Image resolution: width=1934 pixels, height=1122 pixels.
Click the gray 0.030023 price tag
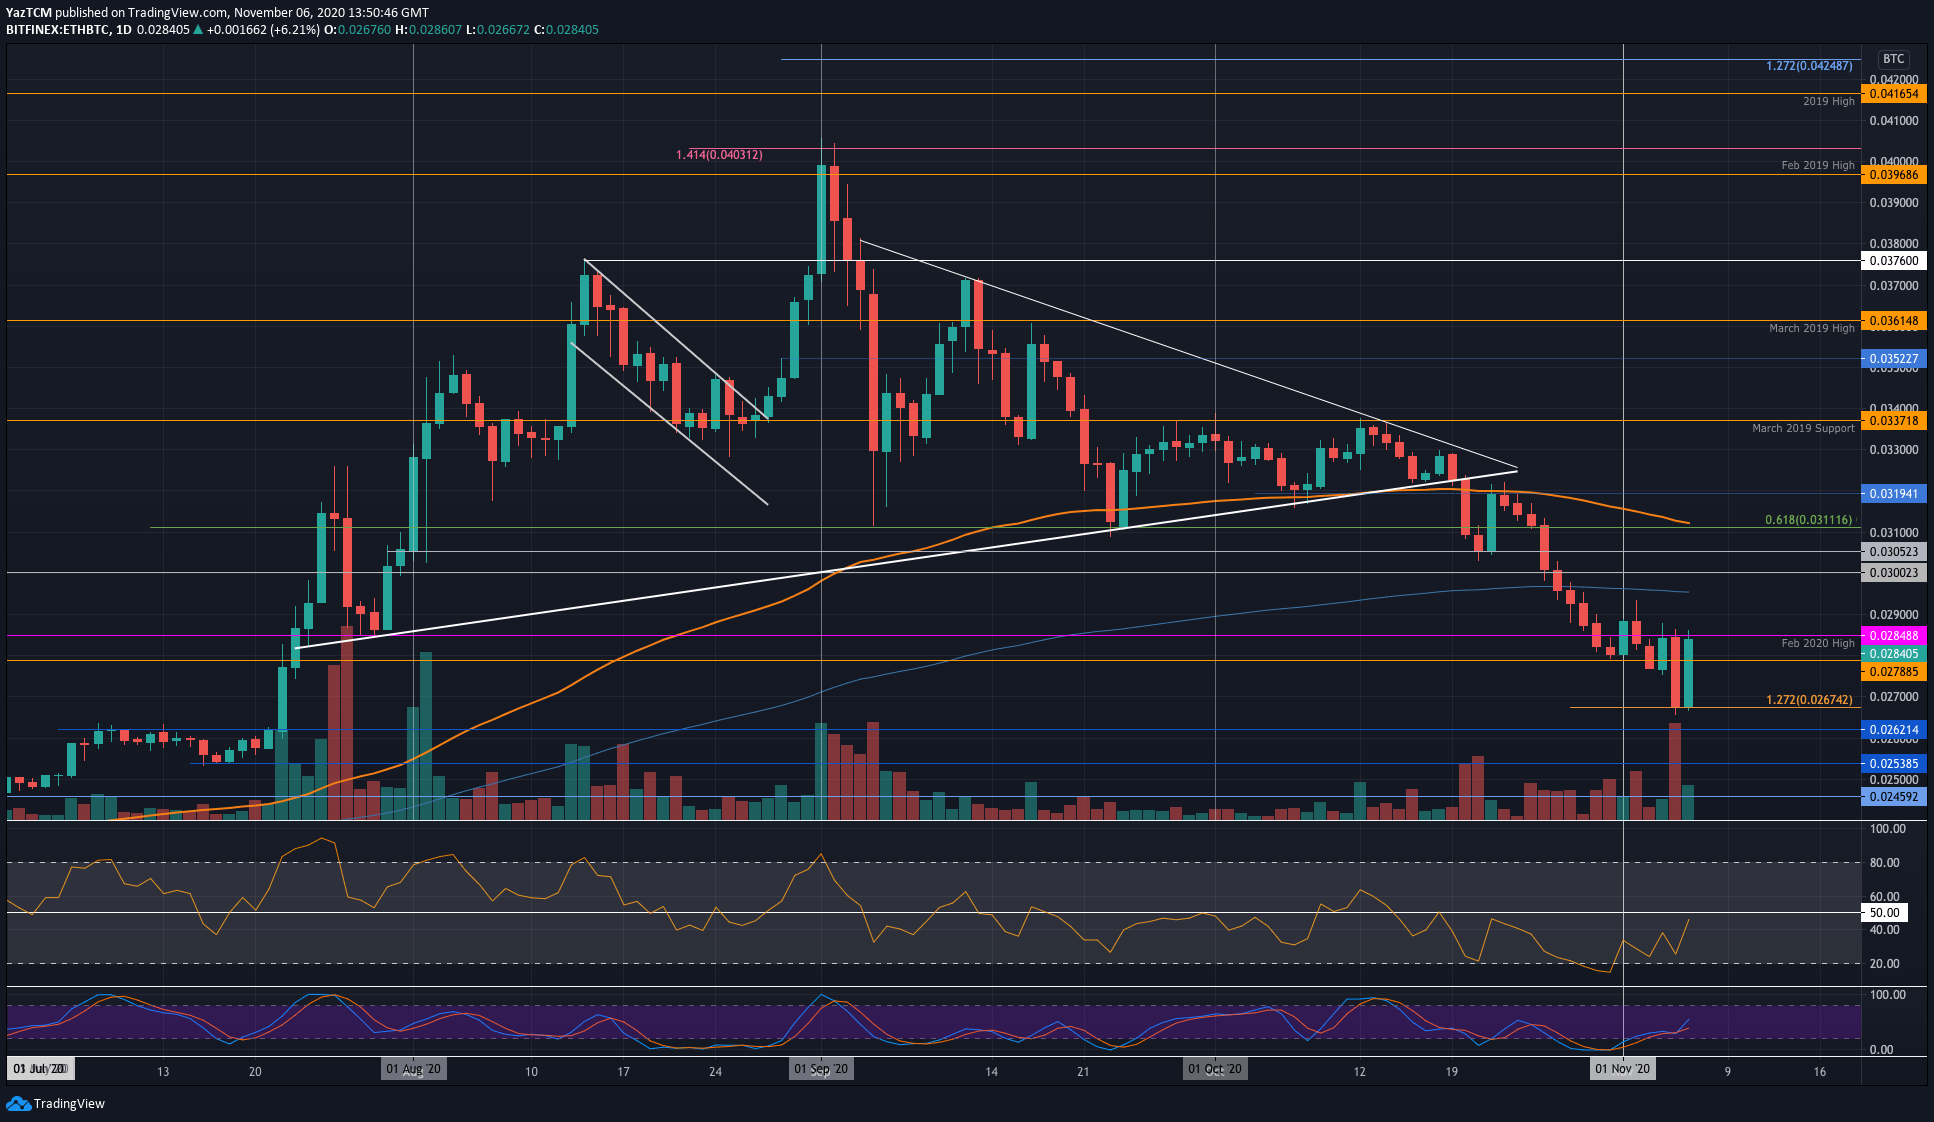(1893, 573)
